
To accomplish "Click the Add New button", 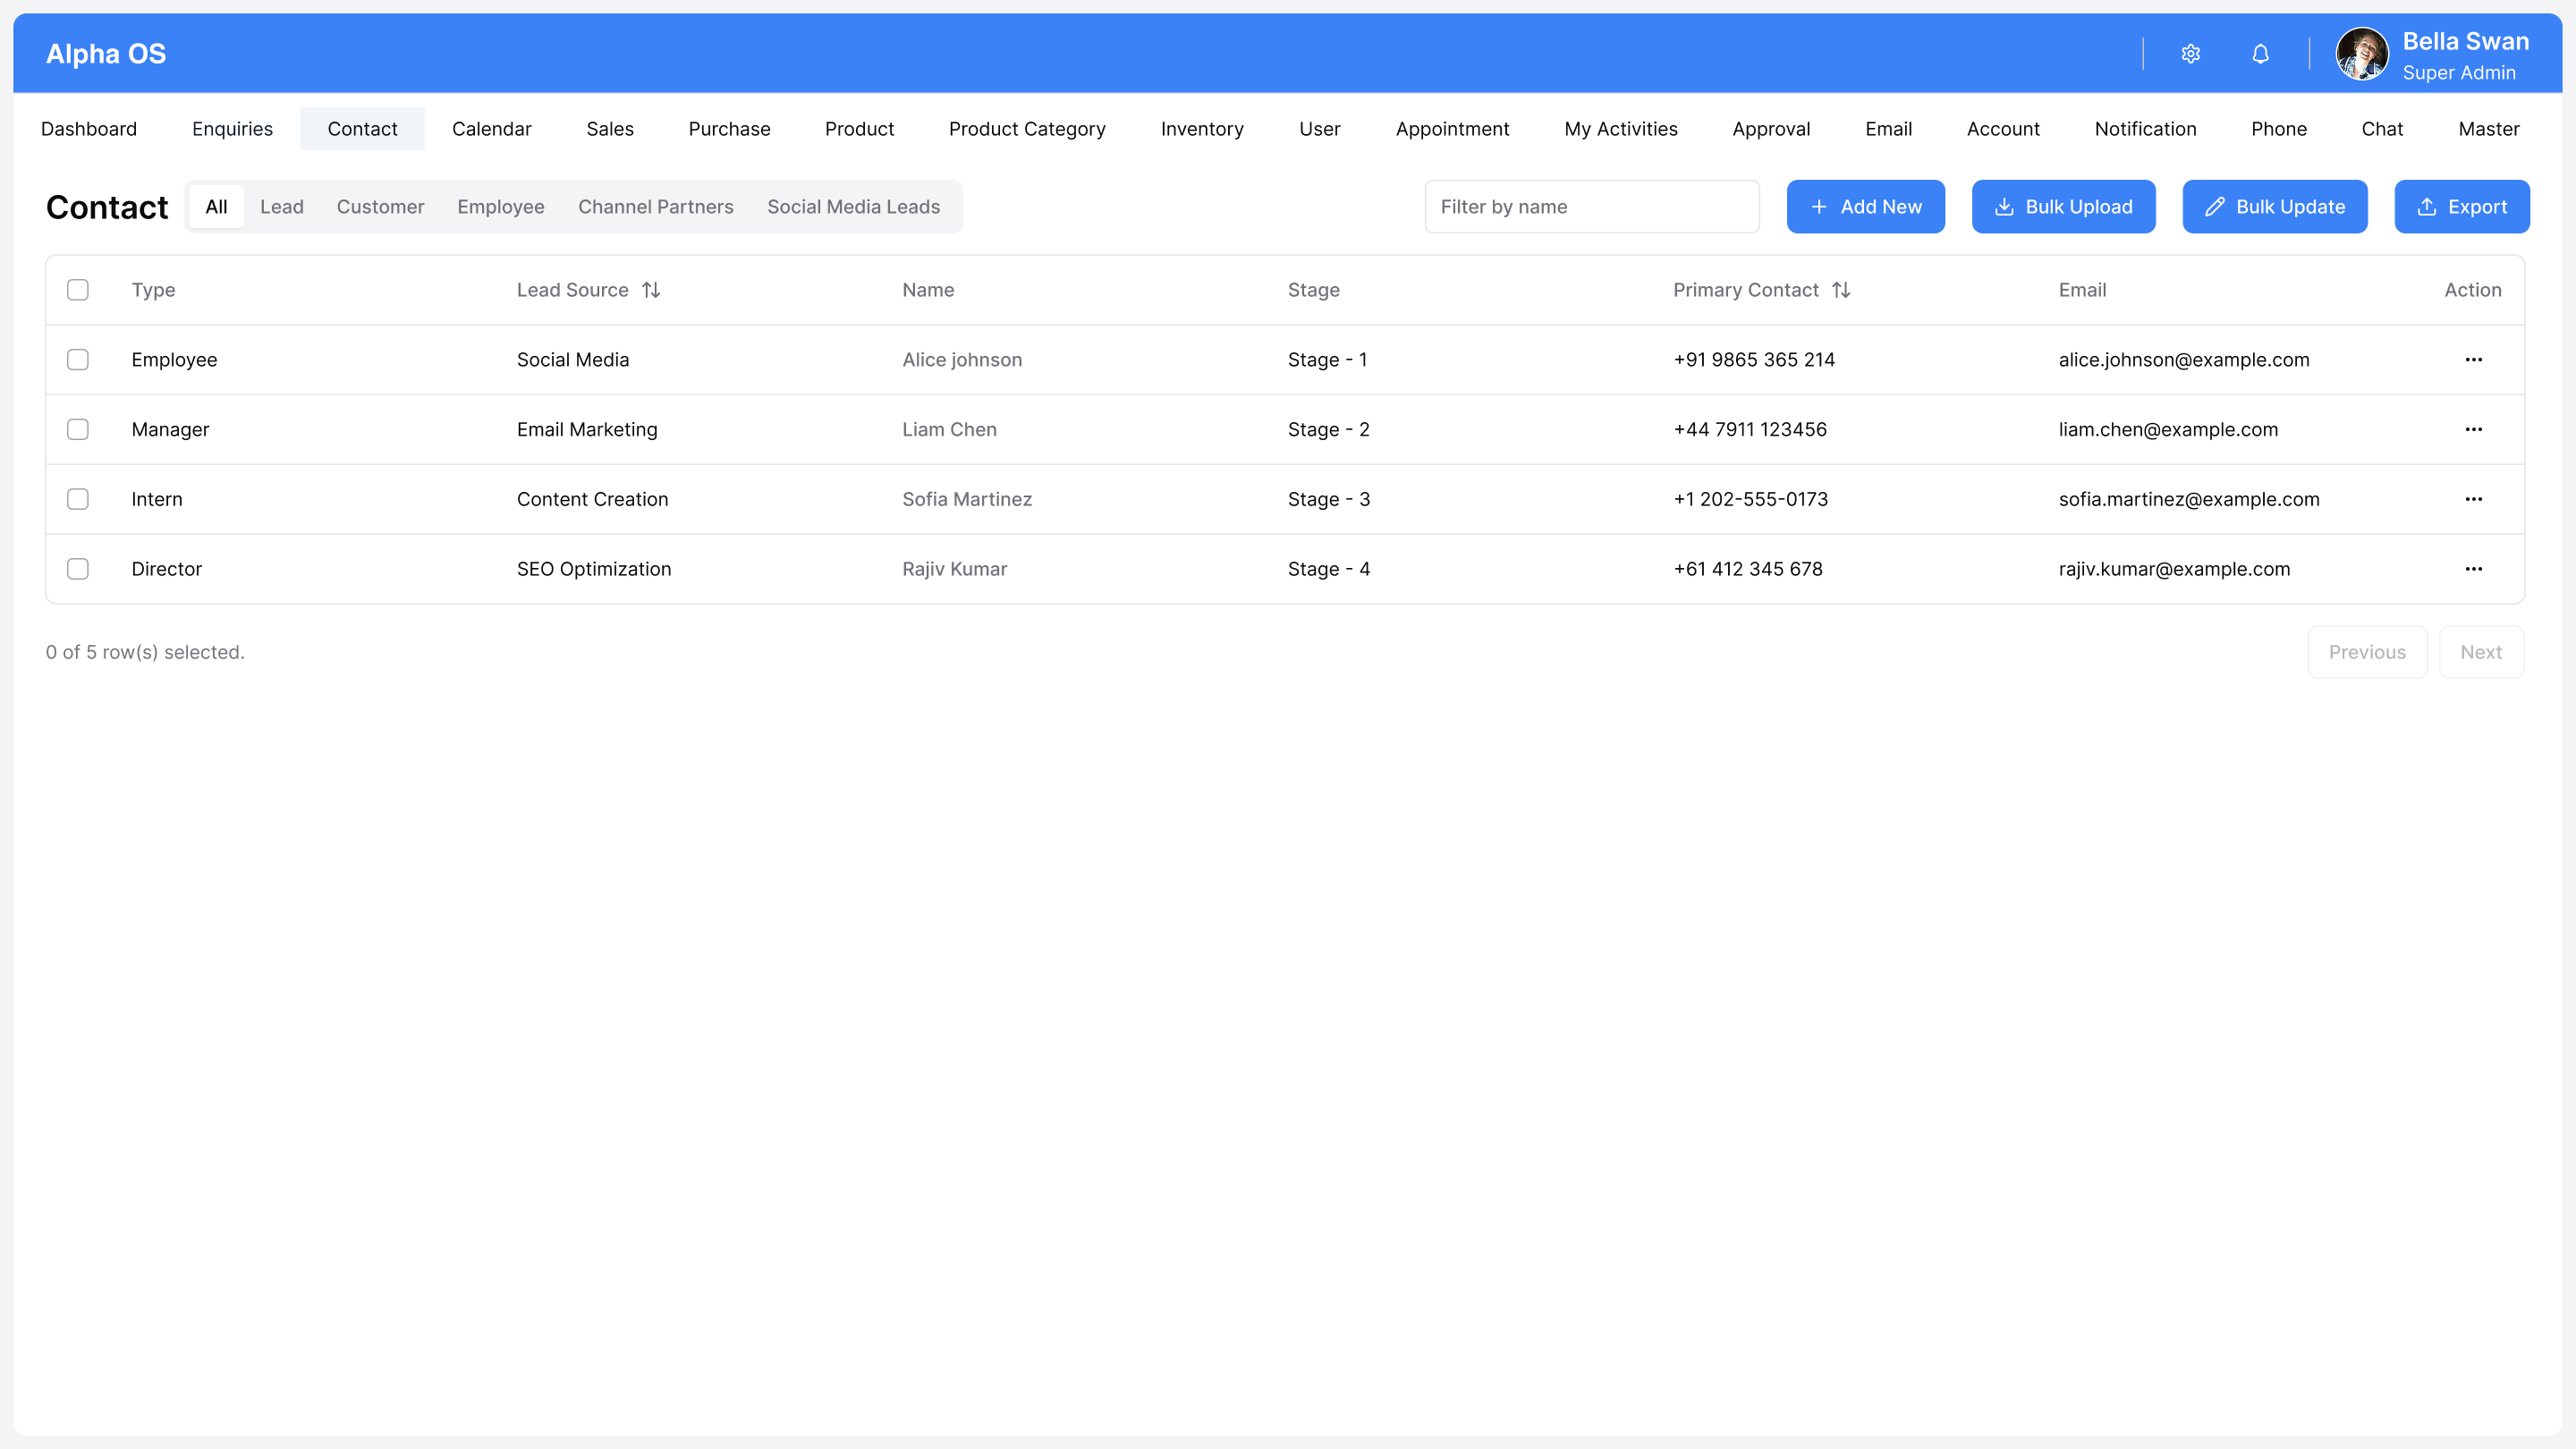I will 1865,207.
